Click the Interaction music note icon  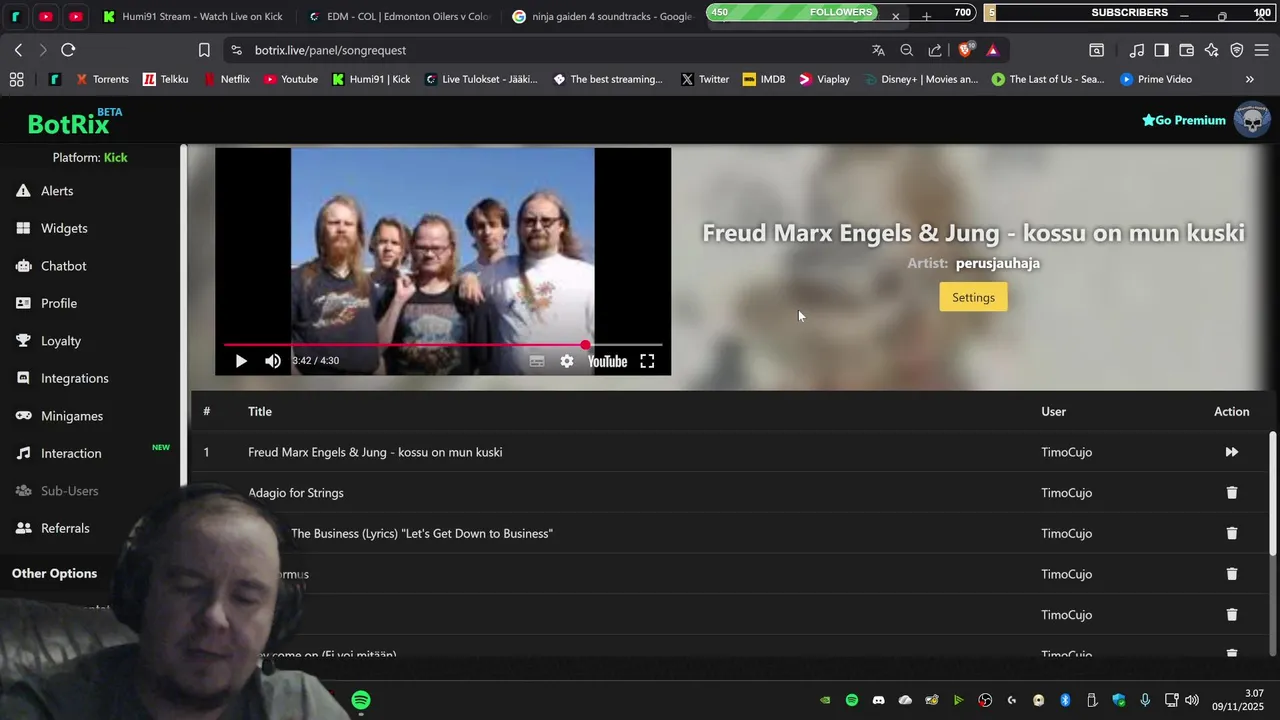(23, 453)
